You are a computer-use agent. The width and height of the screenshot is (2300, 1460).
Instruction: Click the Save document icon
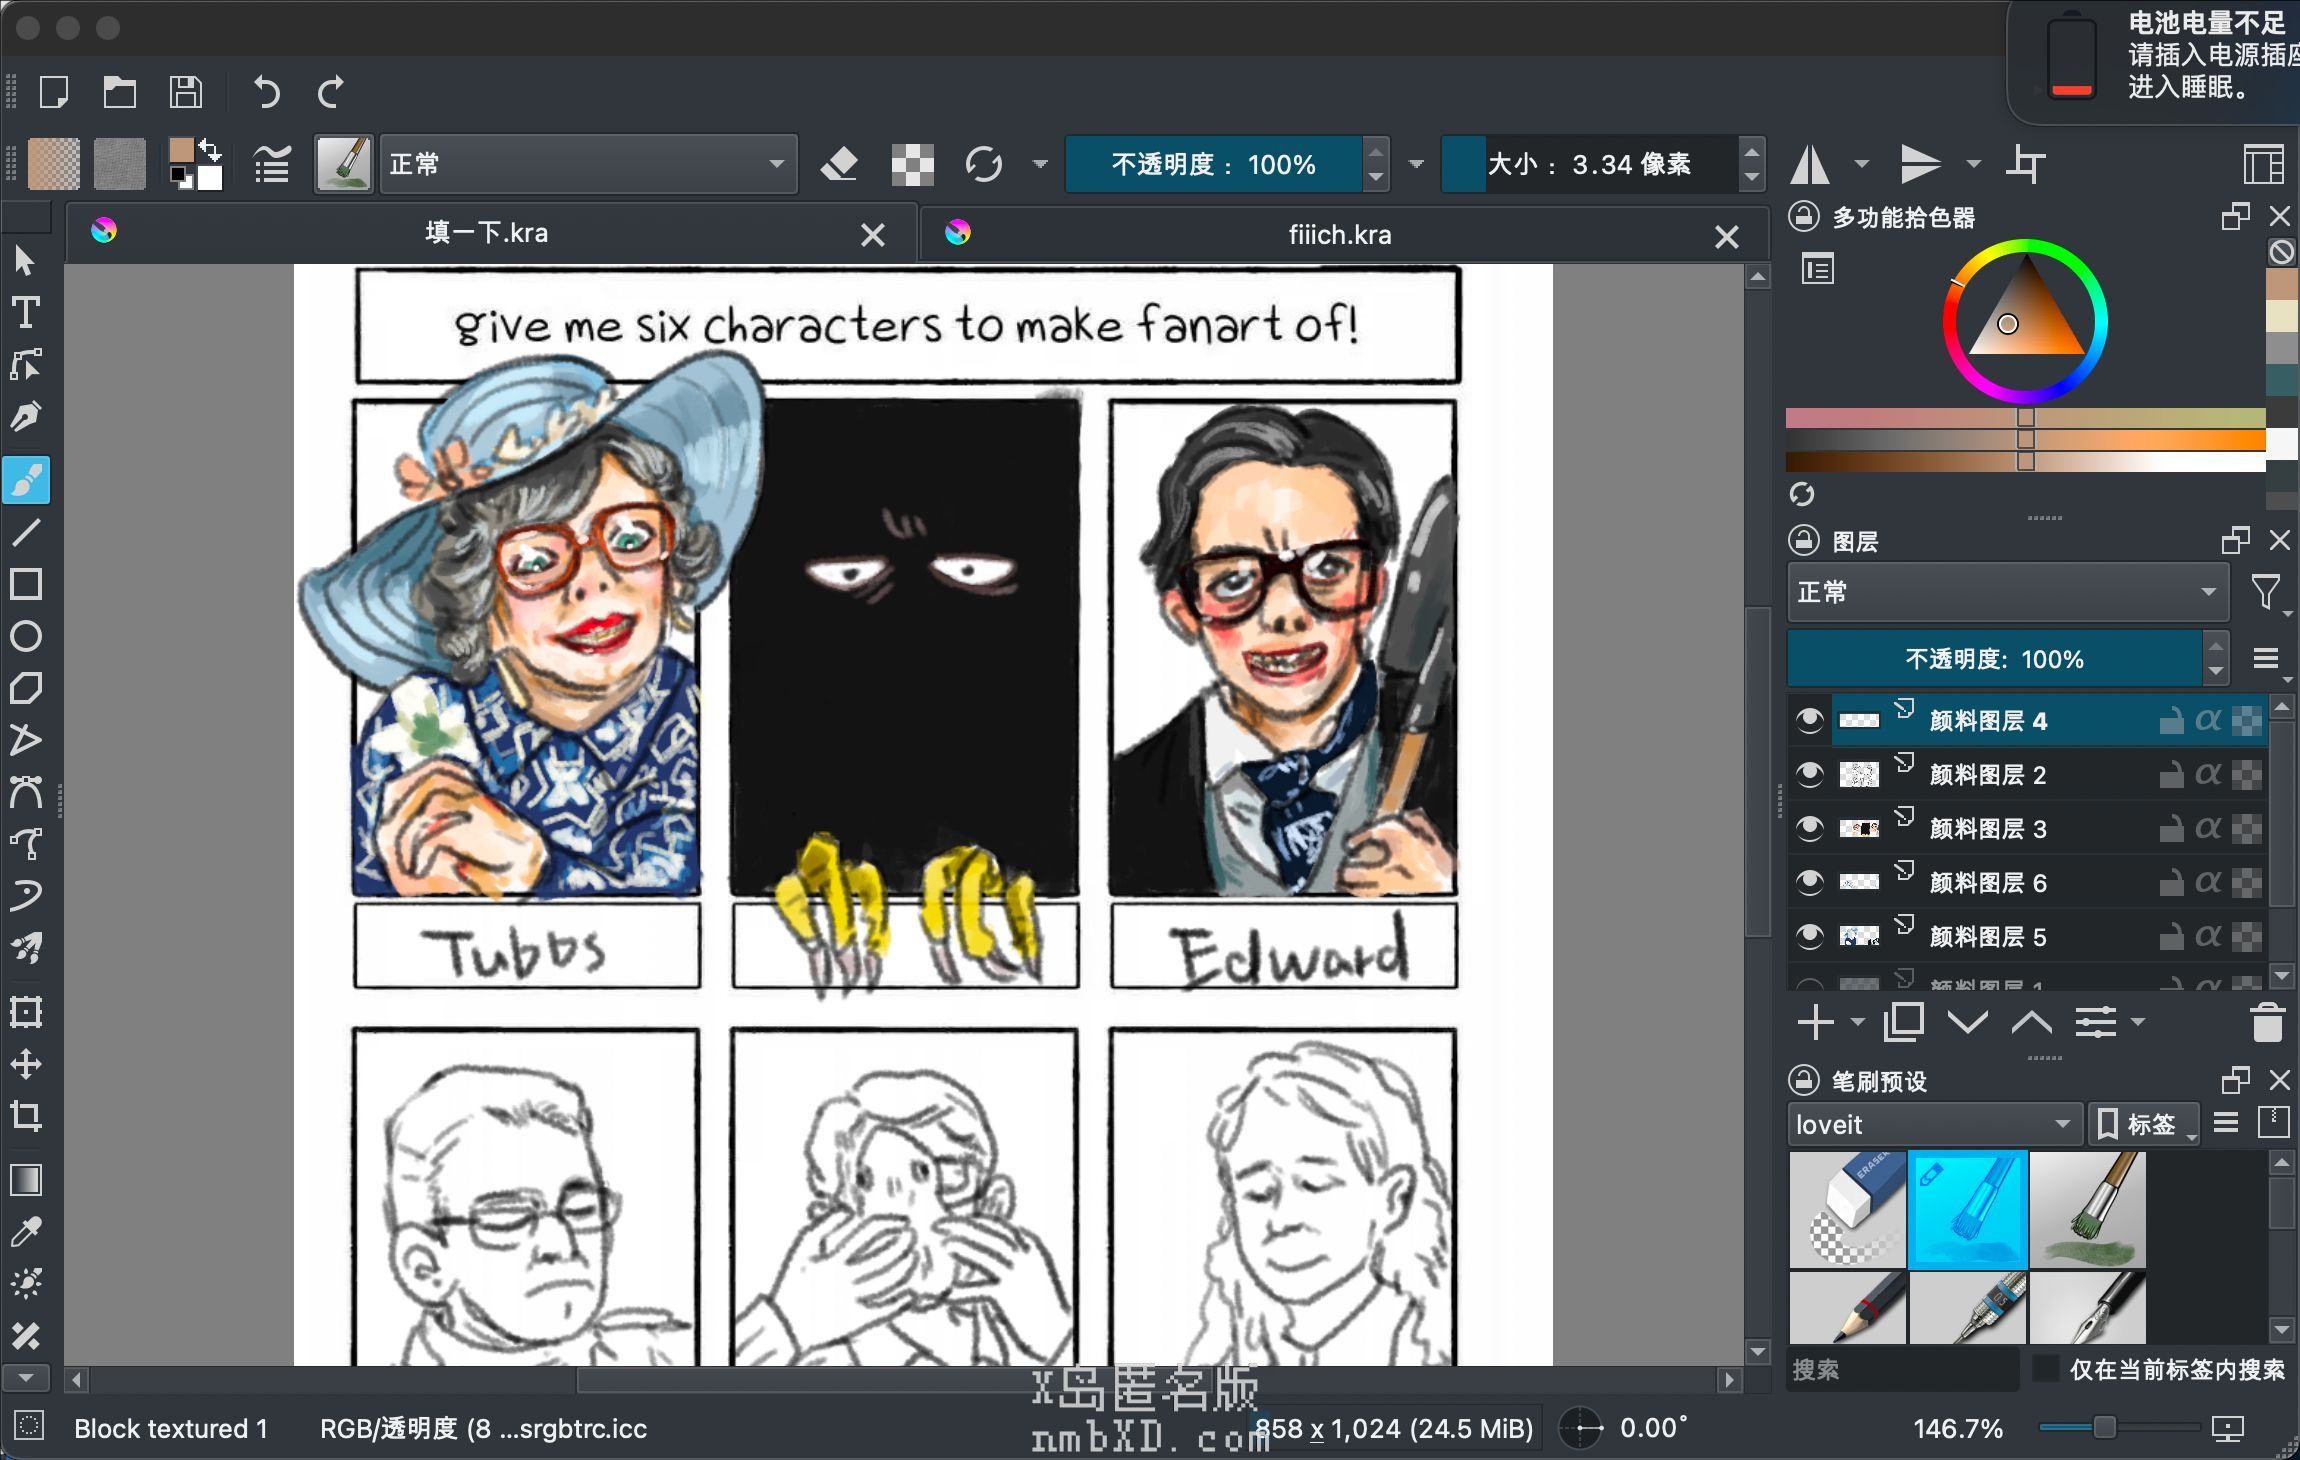tap(185, 92)
